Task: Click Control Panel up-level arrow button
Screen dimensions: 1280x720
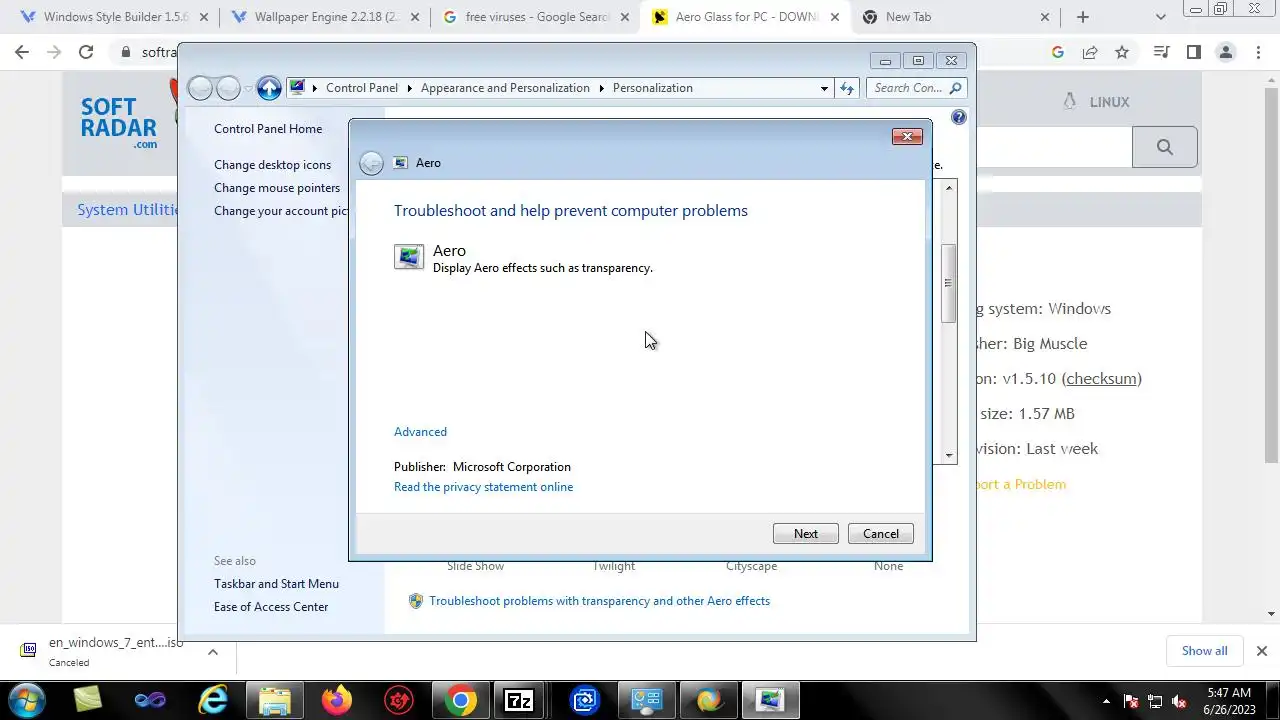Action: [268, 88]
